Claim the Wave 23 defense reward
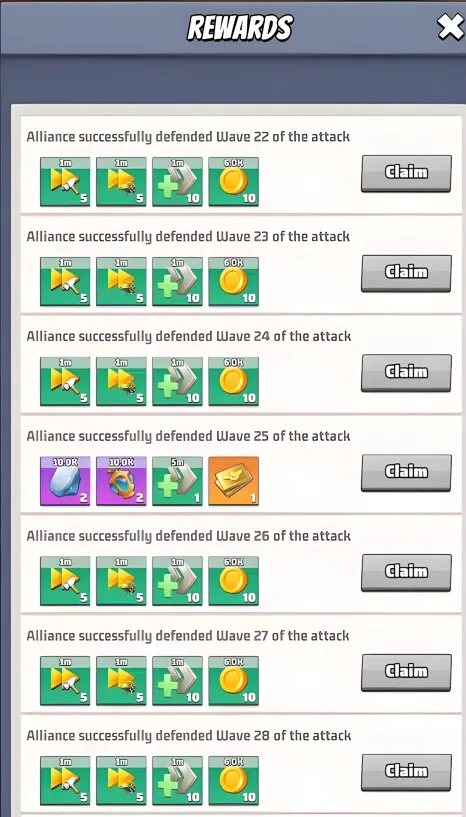466x817 pixels. tap(406, 273)
